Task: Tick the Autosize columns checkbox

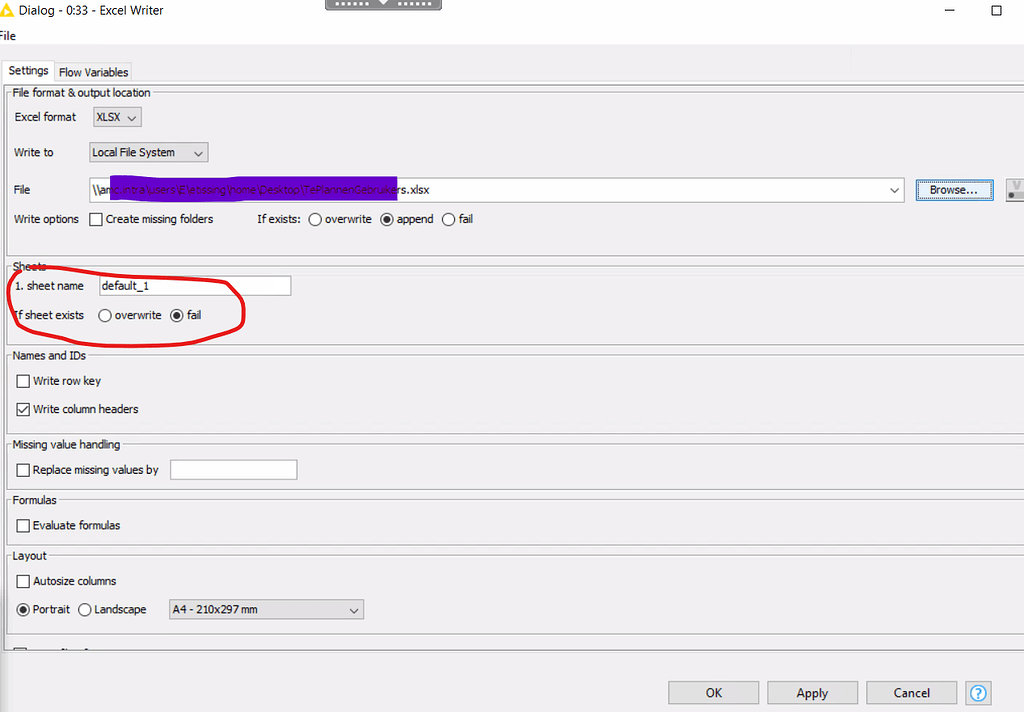Action: (24, 581)
